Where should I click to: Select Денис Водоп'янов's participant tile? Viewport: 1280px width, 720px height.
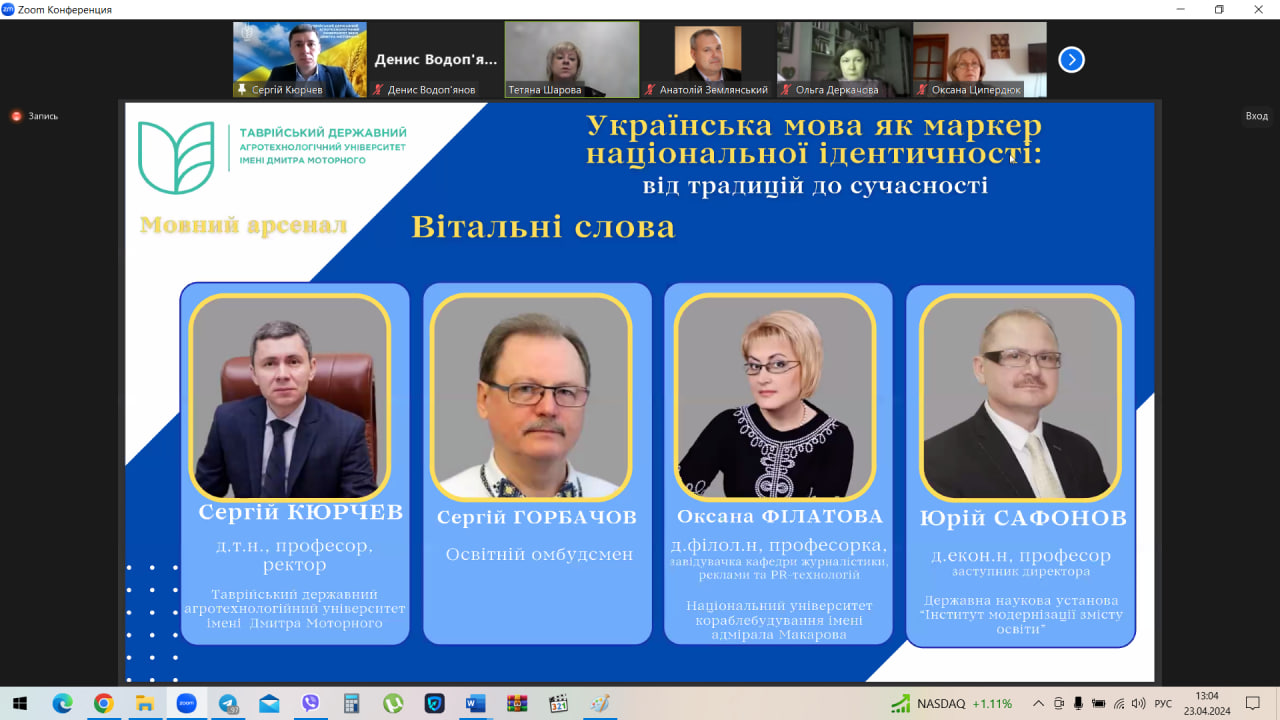(436, 59)
